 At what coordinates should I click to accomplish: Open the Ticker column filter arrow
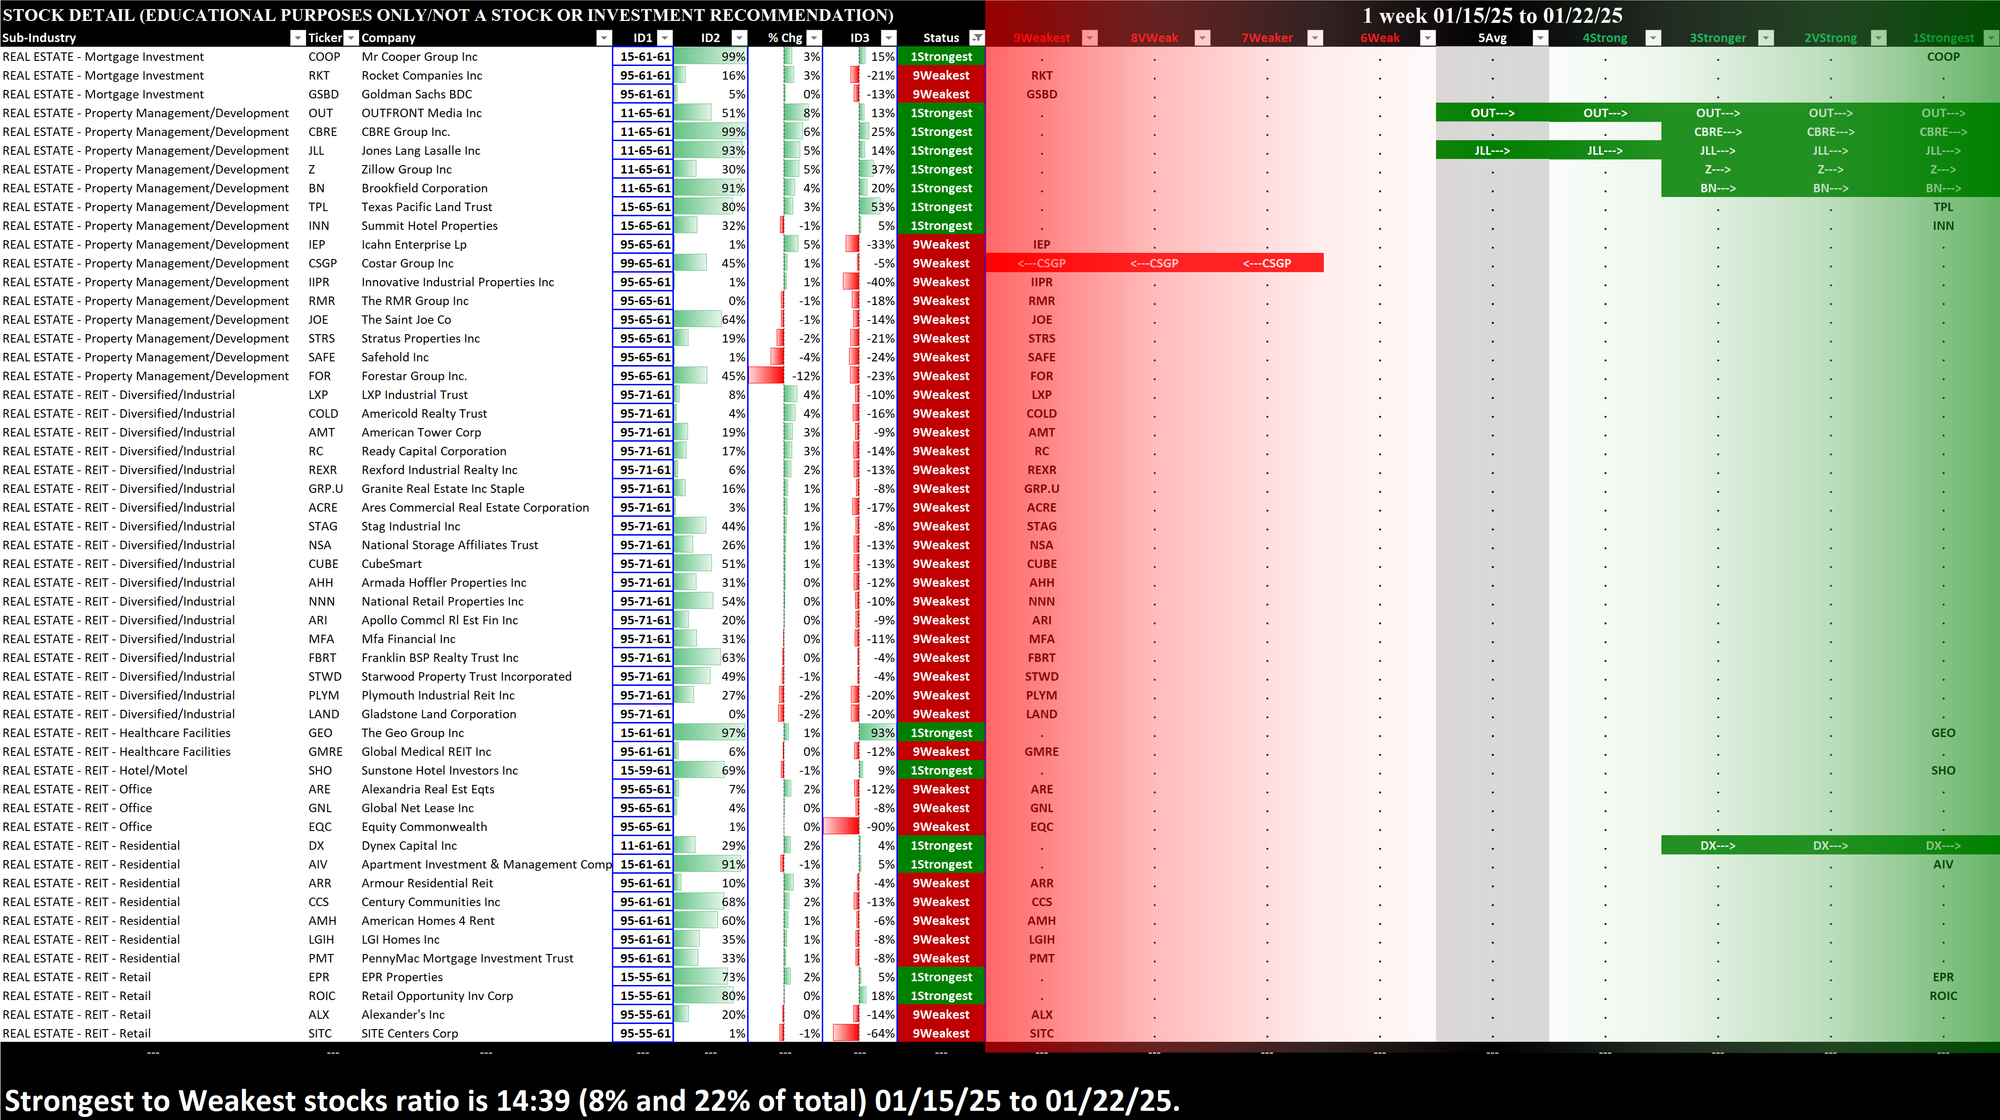pos(351,38)
